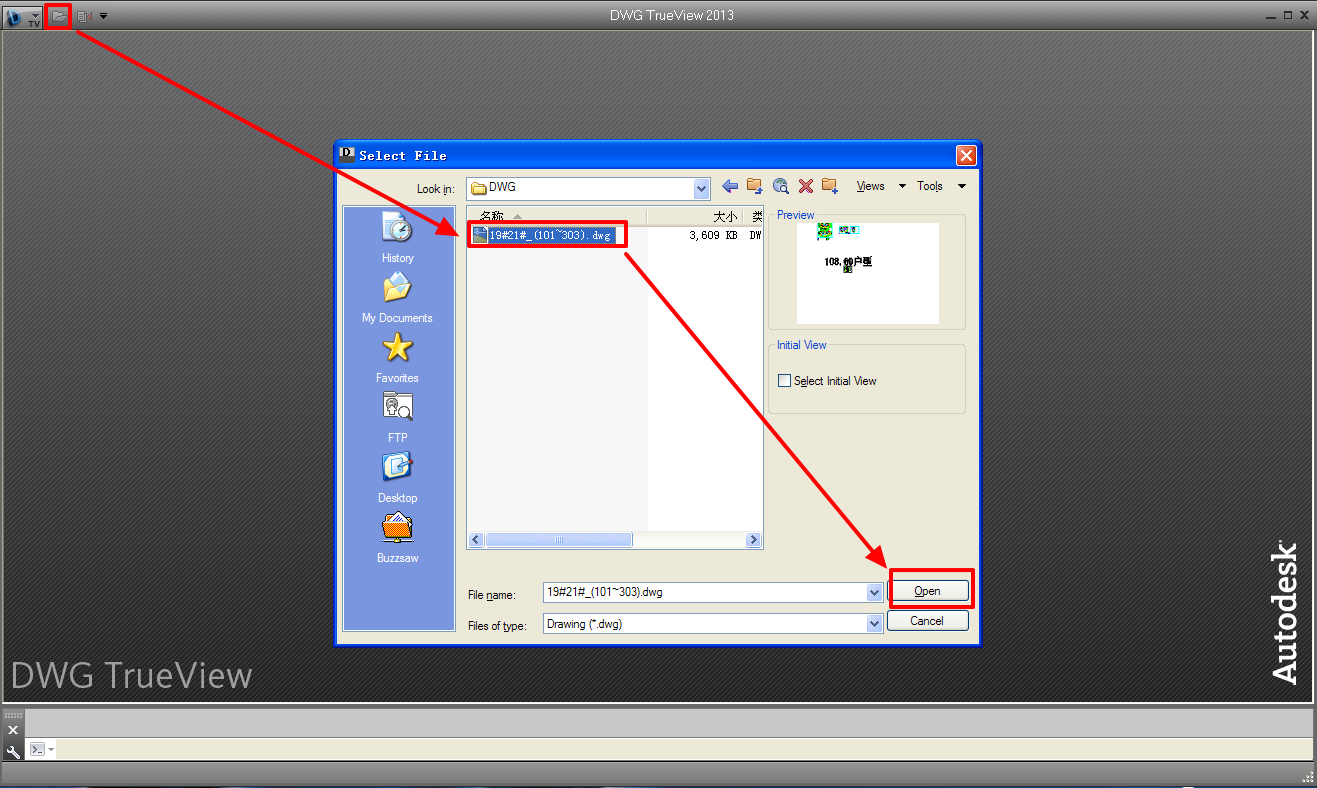This screenshot has width=1317, height=788.
Task: Expand the File name dropdown arrow
Action: pyautogui.click(x=875, y=592)
